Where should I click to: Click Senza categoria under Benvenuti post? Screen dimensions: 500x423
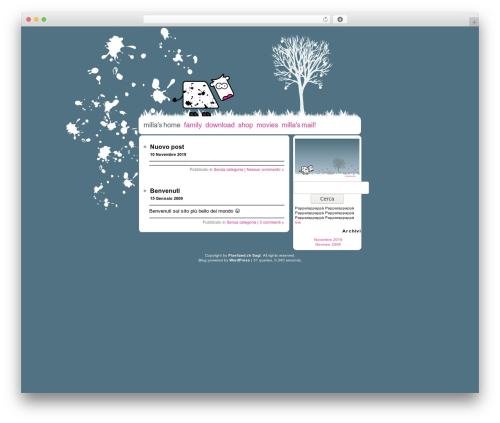(x=241, y=222)
